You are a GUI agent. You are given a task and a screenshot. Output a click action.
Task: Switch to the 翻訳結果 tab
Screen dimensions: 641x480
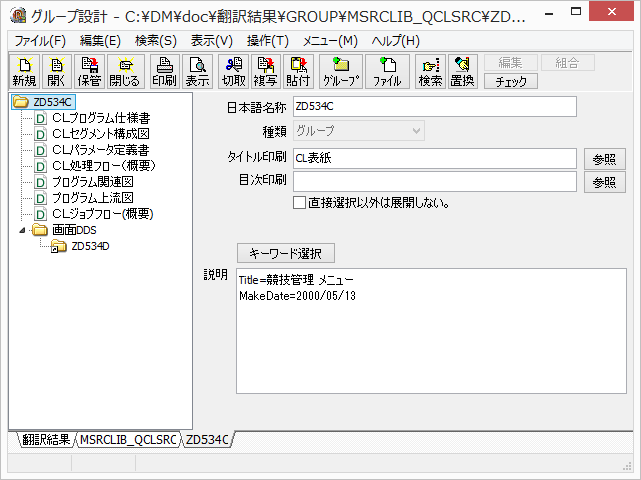[46, 440]
